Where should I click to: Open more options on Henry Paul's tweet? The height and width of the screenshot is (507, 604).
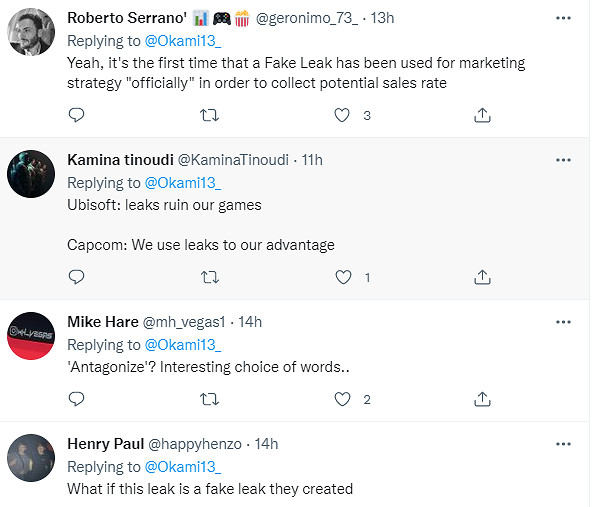pos(563,443)
